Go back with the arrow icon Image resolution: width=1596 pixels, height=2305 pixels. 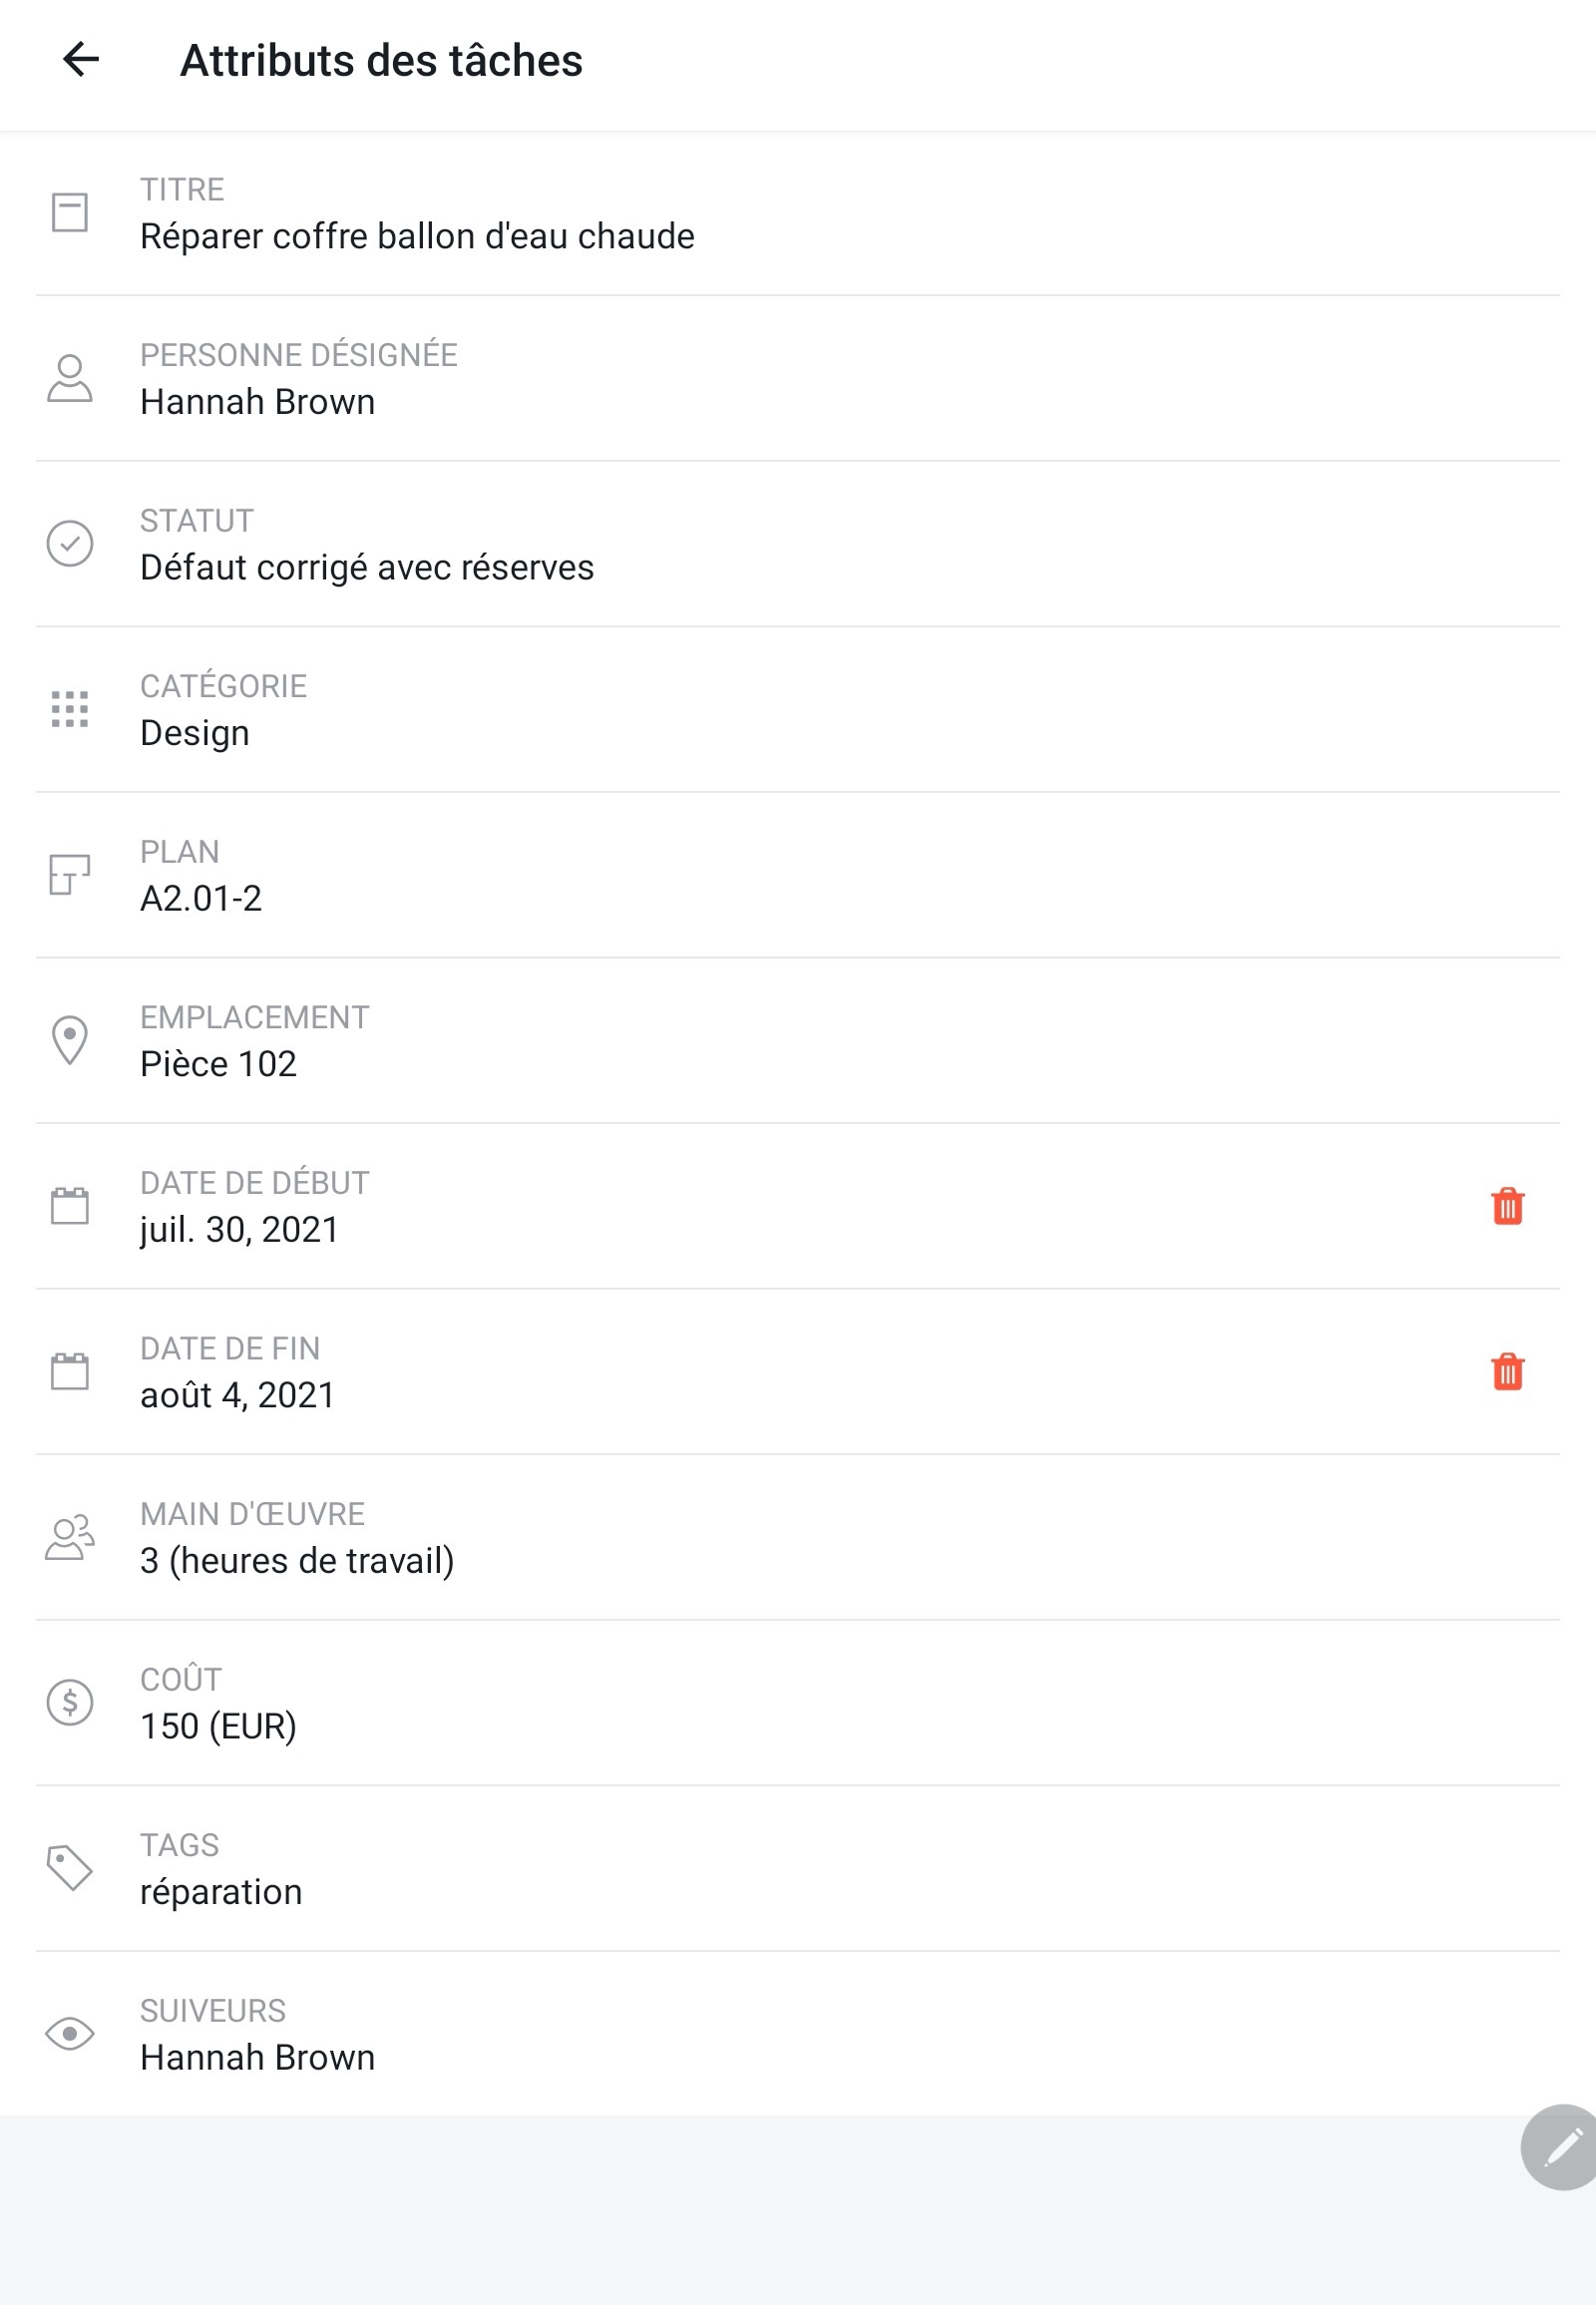coord(81,60)
